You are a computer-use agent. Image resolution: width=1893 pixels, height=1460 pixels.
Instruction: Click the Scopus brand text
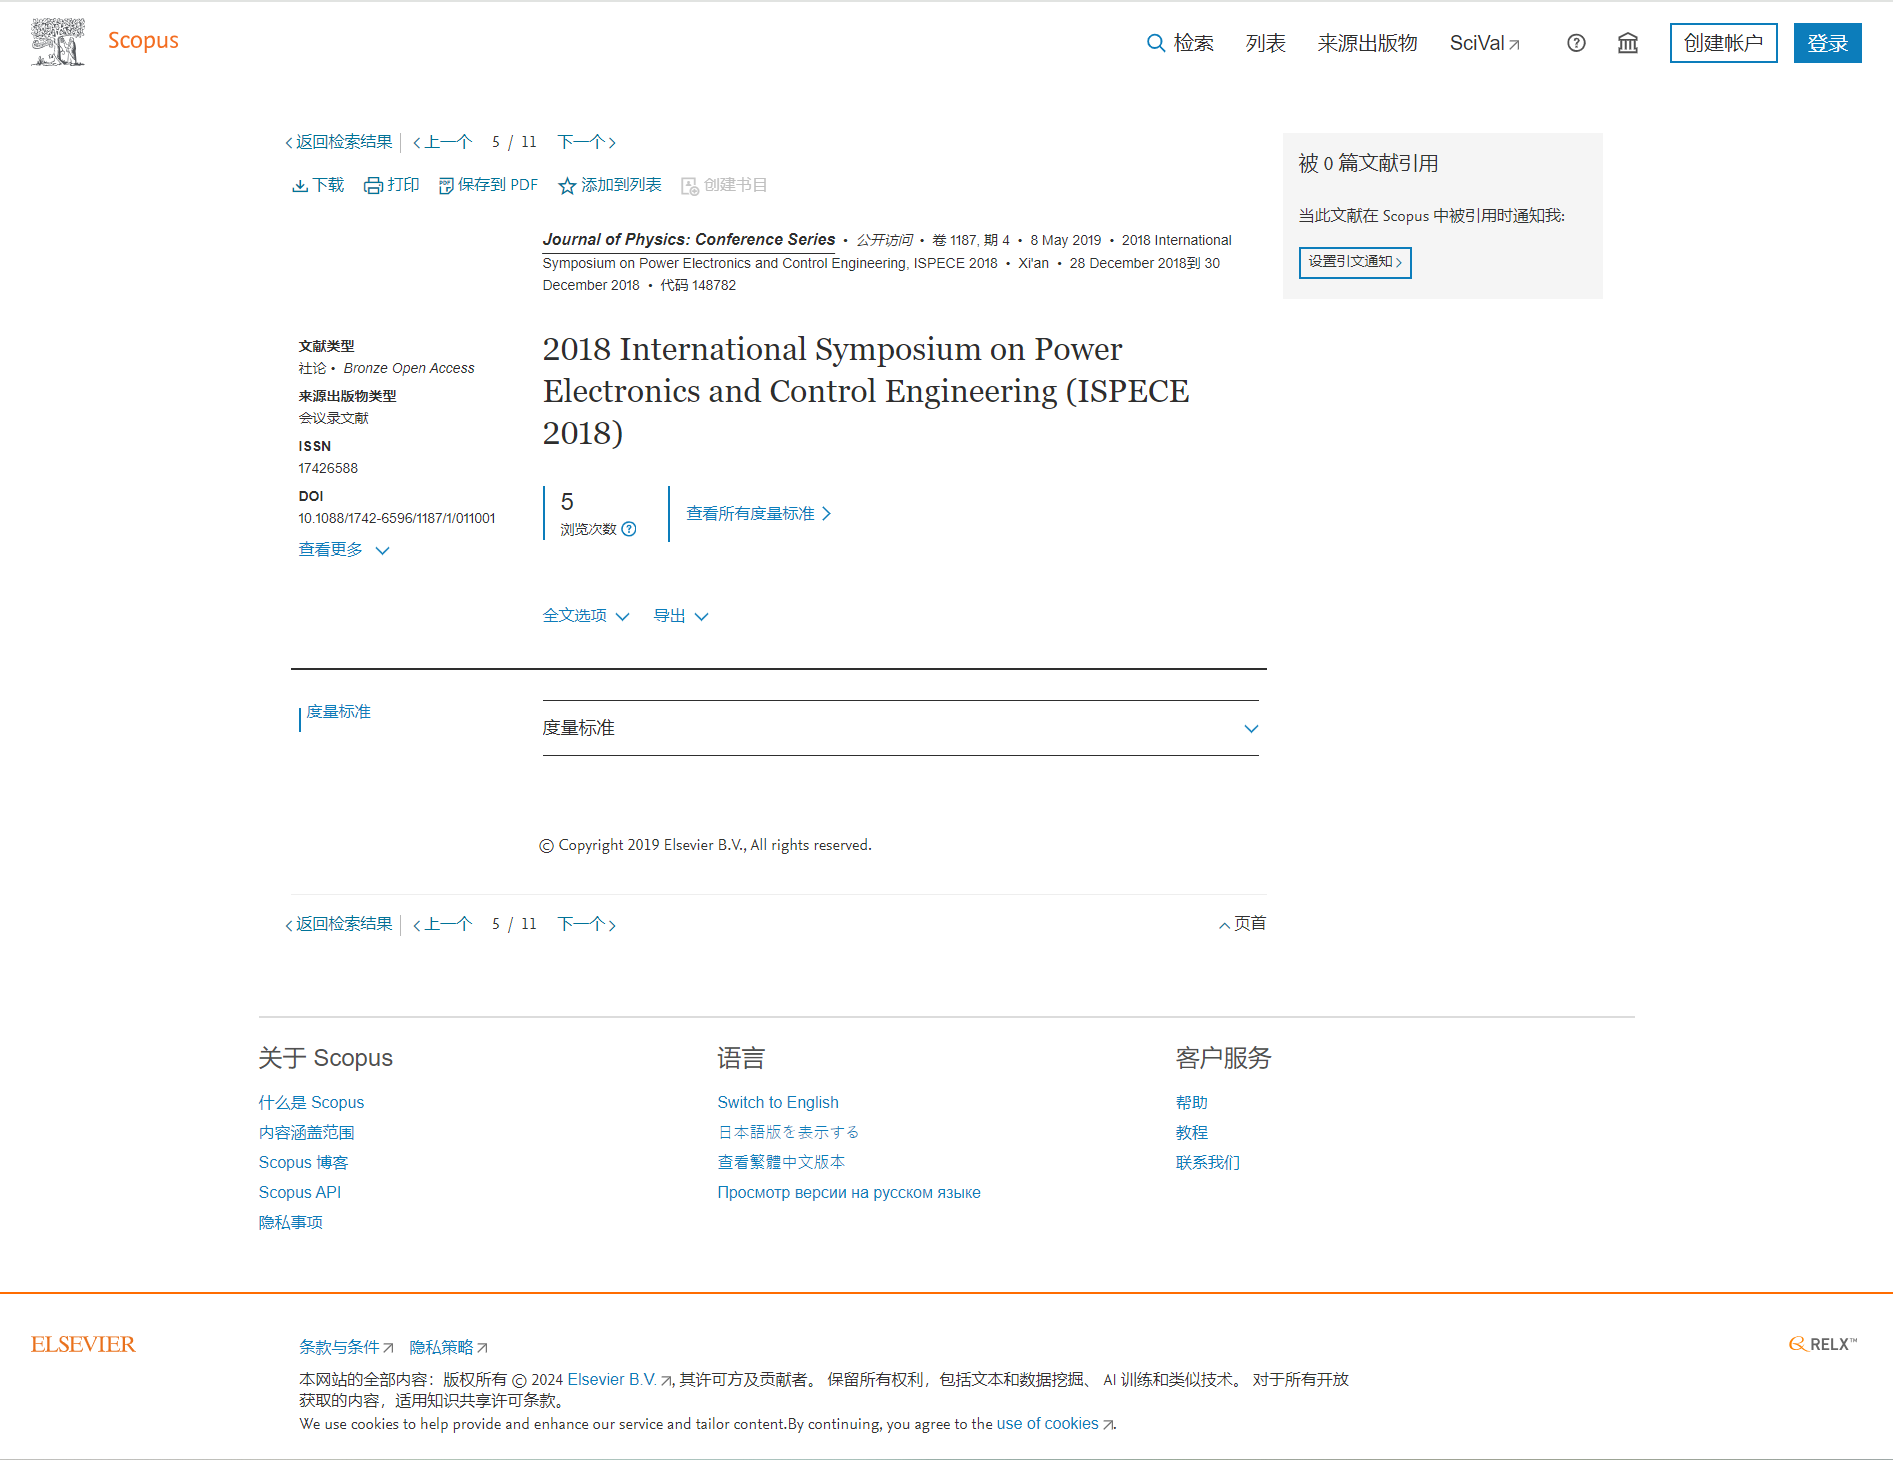click(x=143, y=41)
